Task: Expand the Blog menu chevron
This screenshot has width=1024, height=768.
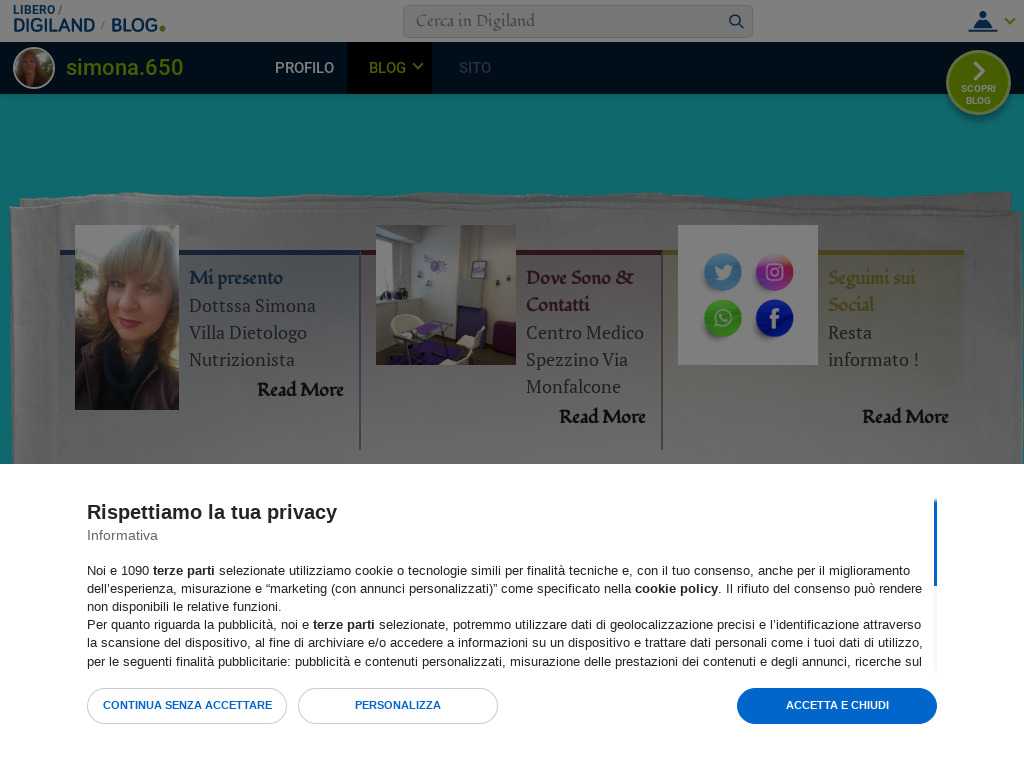Action: [418, 67]
